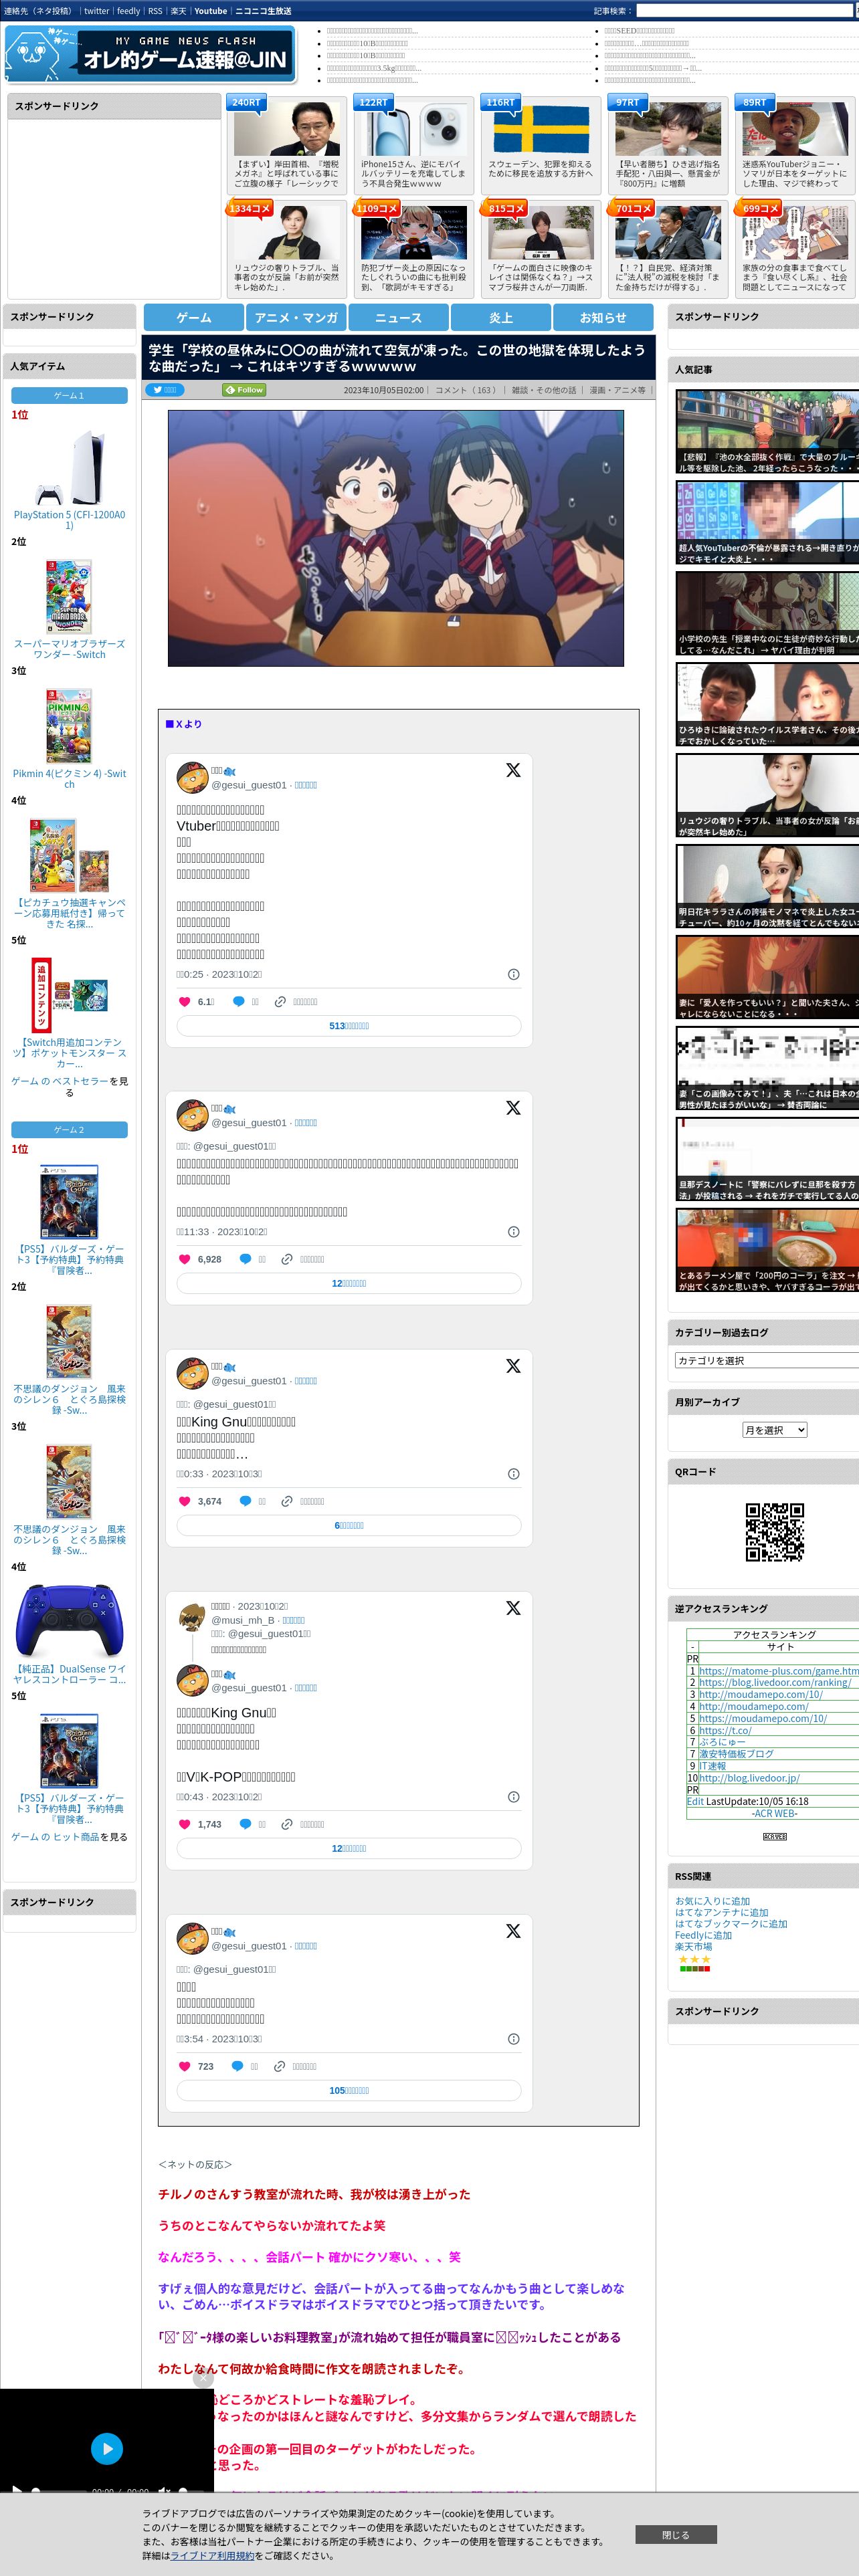Click 閉じる to dismiss cookie banner
This screenshot has height=2576, width=859.
click(x=675, y=2534)
